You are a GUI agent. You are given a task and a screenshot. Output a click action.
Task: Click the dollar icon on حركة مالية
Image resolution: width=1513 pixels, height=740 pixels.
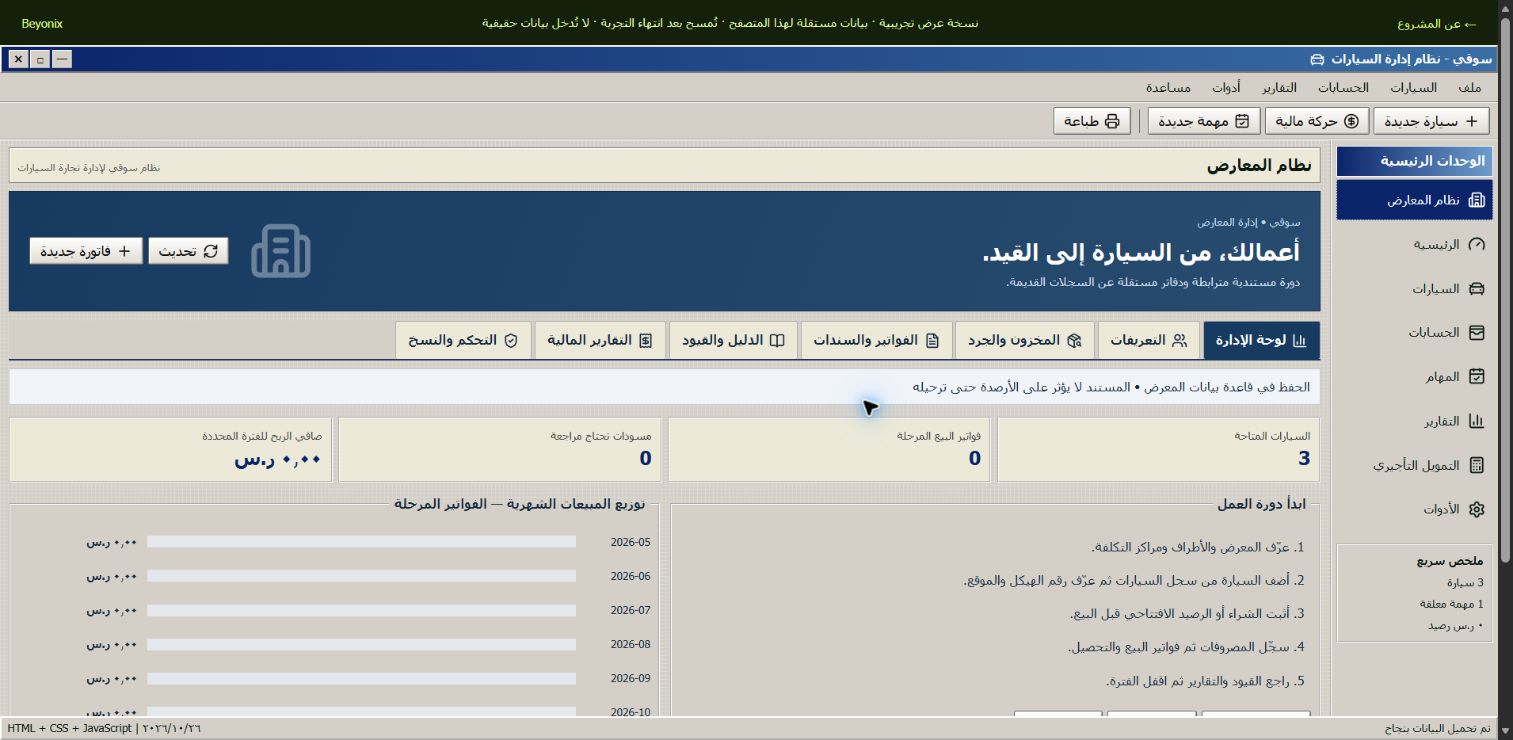(1352, 121)
